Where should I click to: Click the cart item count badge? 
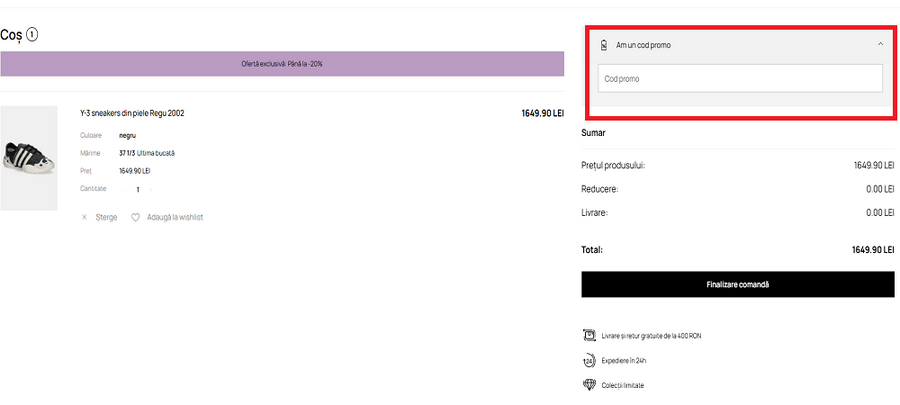coord(32,35)
